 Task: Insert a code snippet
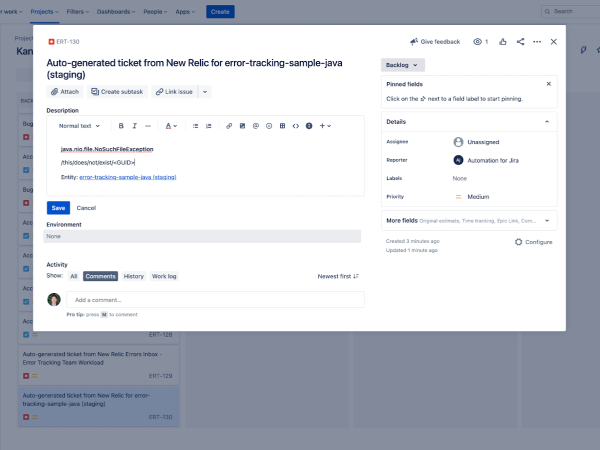point(296,126)
